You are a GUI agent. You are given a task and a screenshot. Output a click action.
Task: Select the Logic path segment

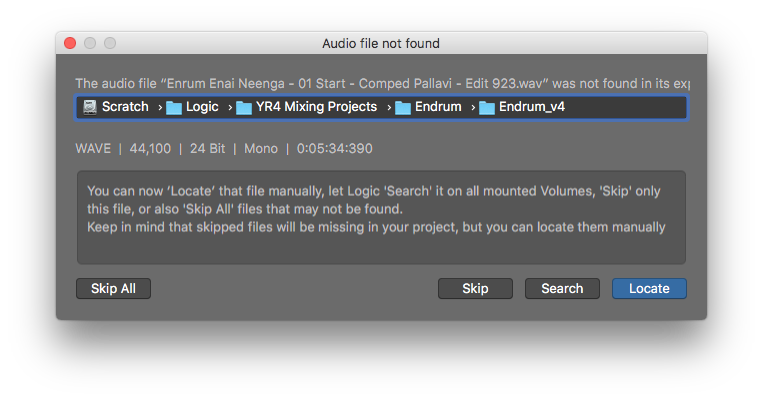point(202,107)
